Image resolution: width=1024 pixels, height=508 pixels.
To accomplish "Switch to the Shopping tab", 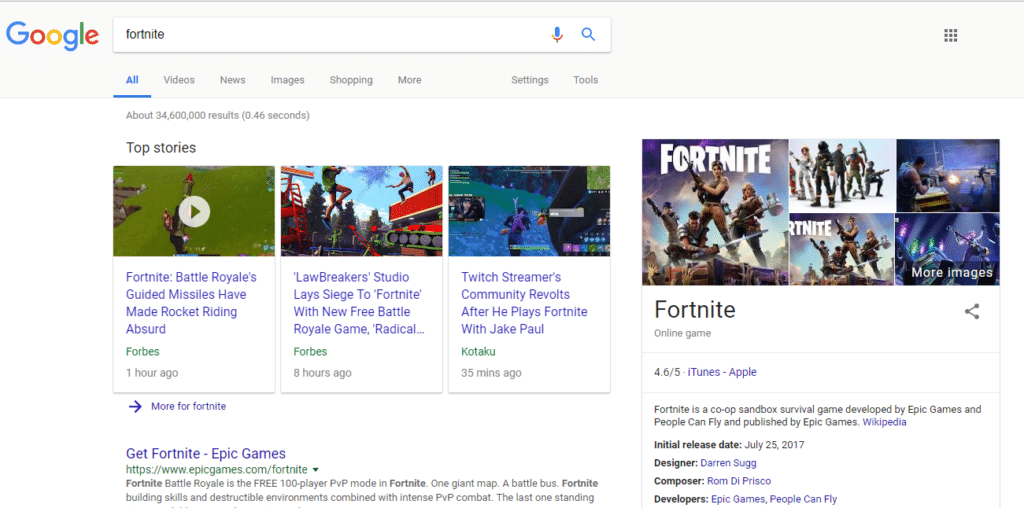I will [351, 80].
